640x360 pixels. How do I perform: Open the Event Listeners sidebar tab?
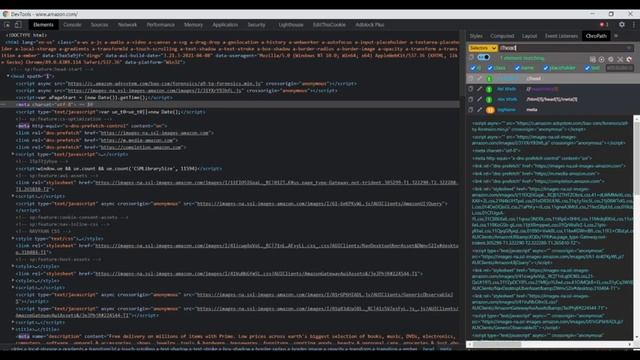[561, 36]
